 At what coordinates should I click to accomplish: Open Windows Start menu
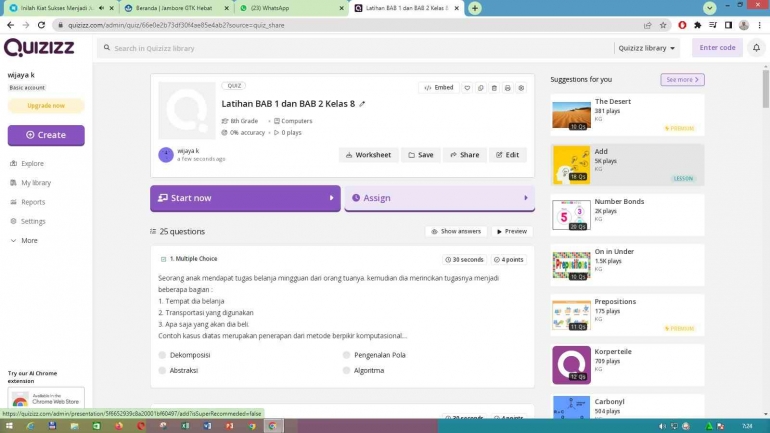(x=9, y=426)
